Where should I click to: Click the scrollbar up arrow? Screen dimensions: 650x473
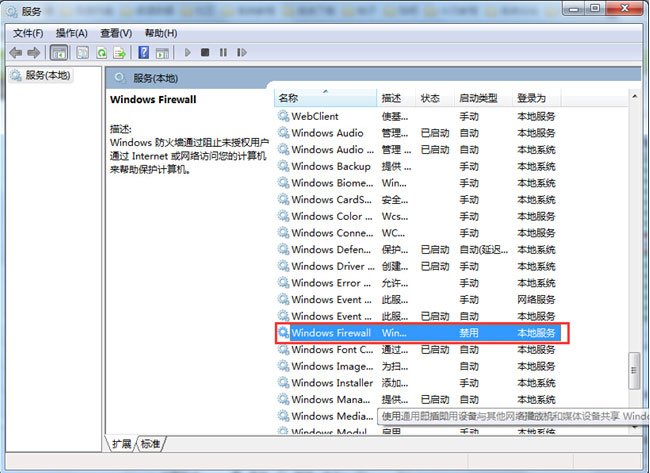pyautogui.click(x=634, y=96)
